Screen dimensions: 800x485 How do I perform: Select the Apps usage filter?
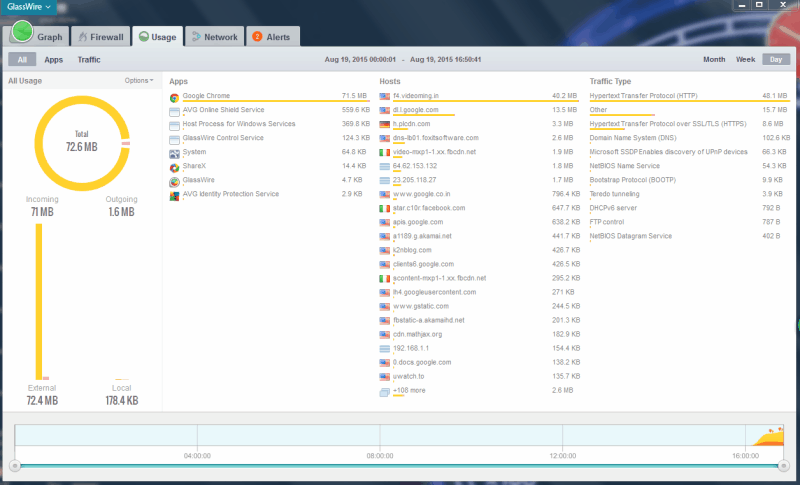tap(54, 60)
